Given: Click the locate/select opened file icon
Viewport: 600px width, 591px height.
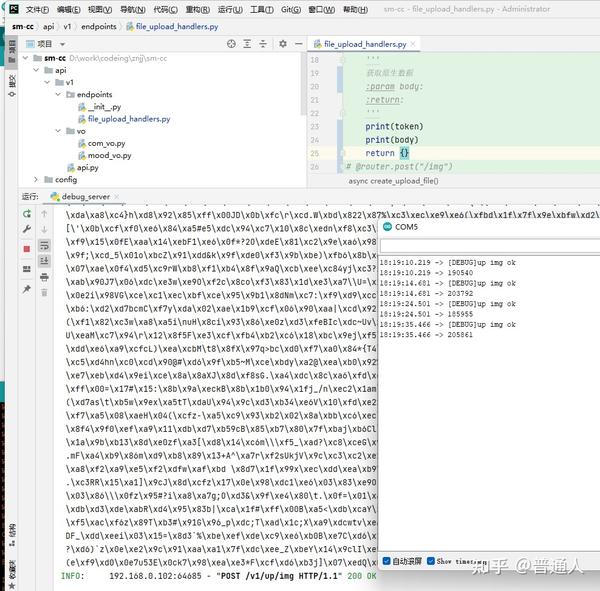Looking at the screenshot, I should (x=231, y=44).
